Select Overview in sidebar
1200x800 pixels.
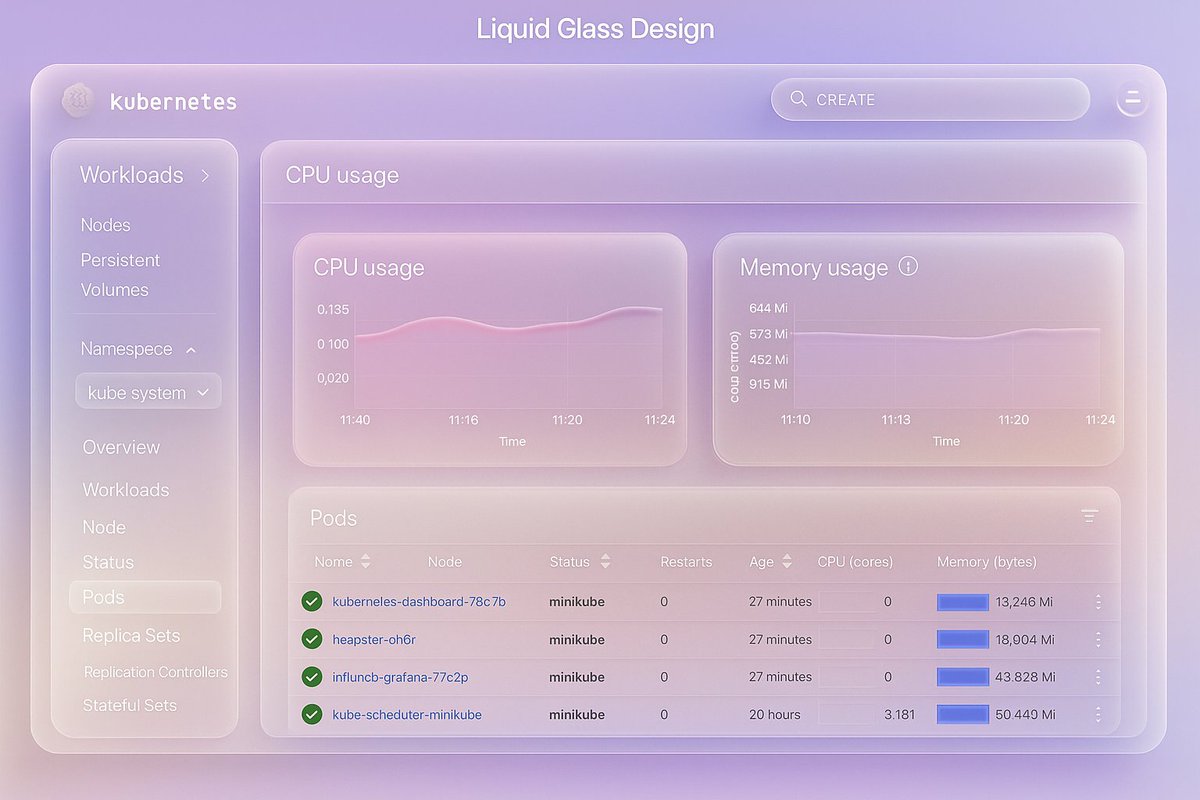click(x=121, y=447)
